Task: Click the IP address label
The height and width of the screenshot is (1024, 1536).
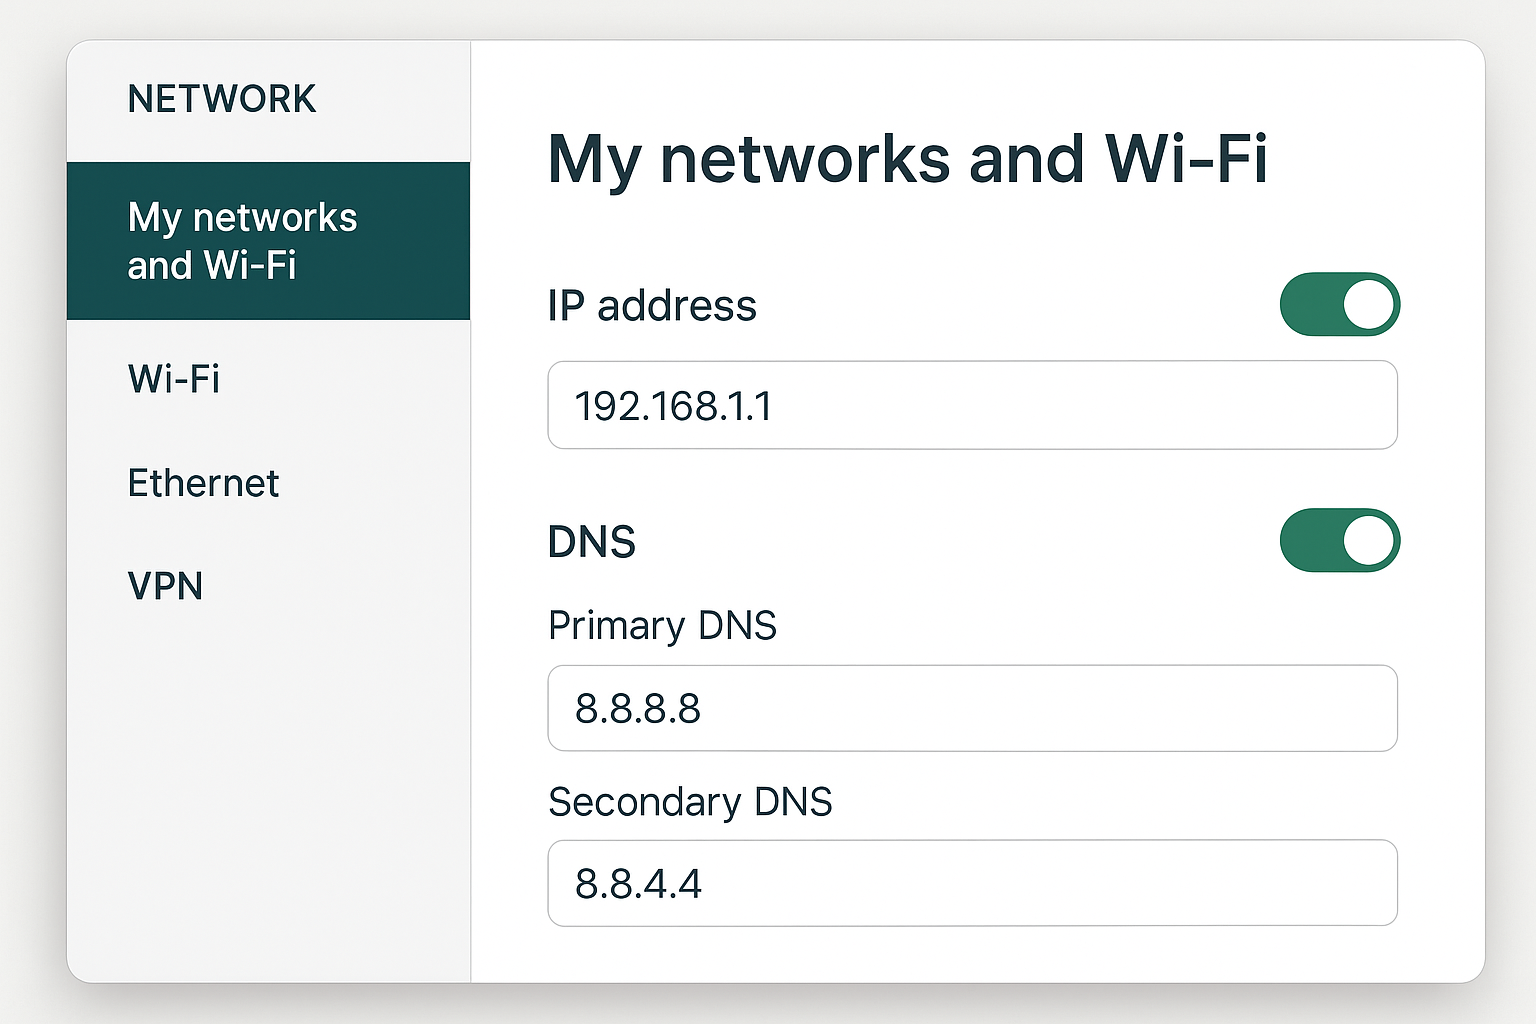Action: 652,306
